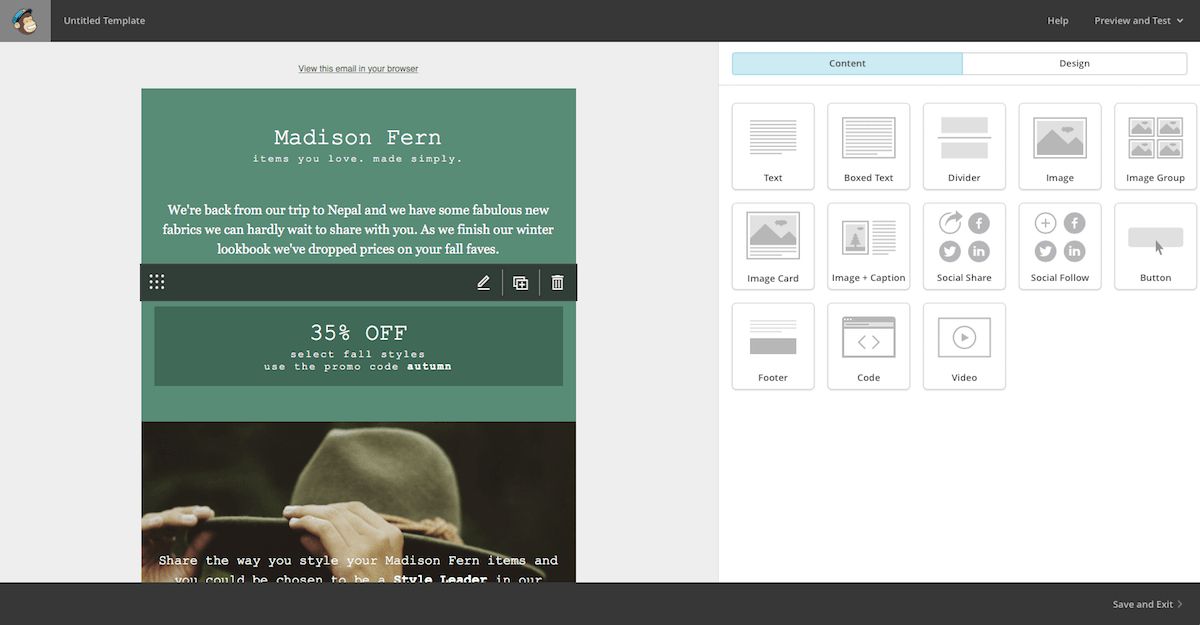Duplicate the selected content block
The width and height of the screenshot is (1200, 625).
(521, 283)
